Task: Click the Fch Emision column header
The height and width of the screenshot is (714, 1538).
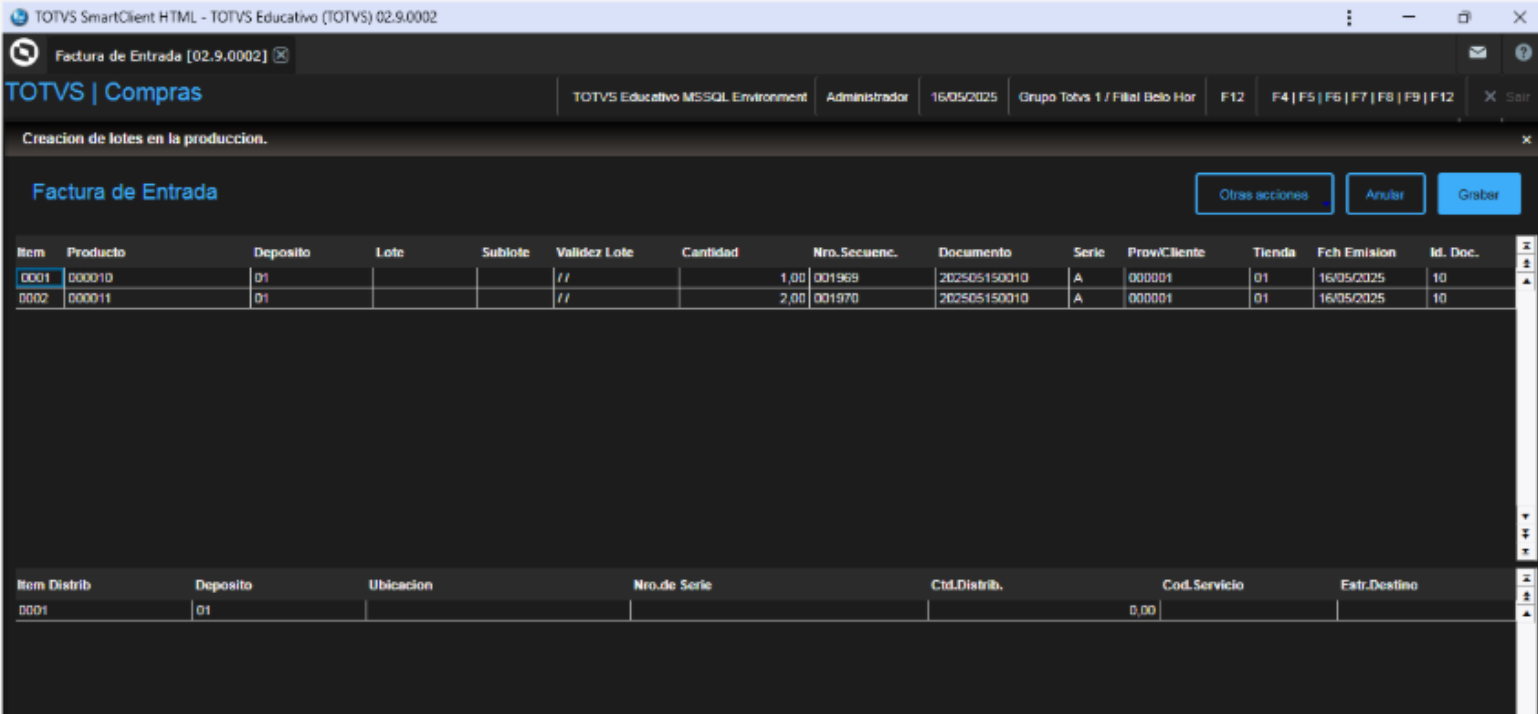Action: (x=1356, y=252)
